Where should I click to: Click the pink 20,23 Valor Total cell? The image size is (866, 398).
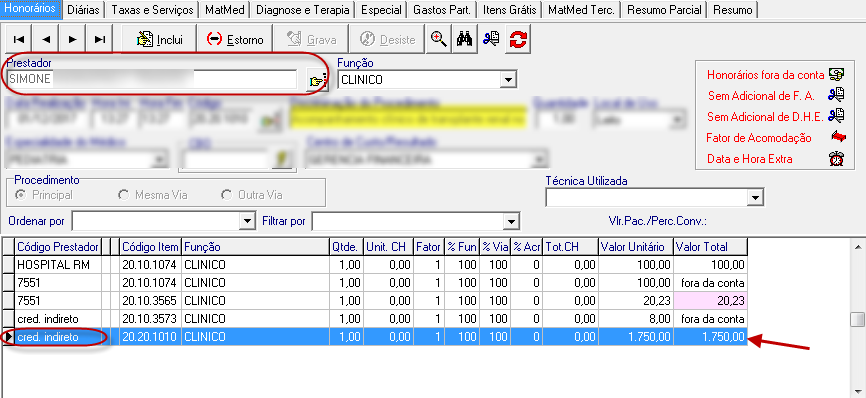710,301
